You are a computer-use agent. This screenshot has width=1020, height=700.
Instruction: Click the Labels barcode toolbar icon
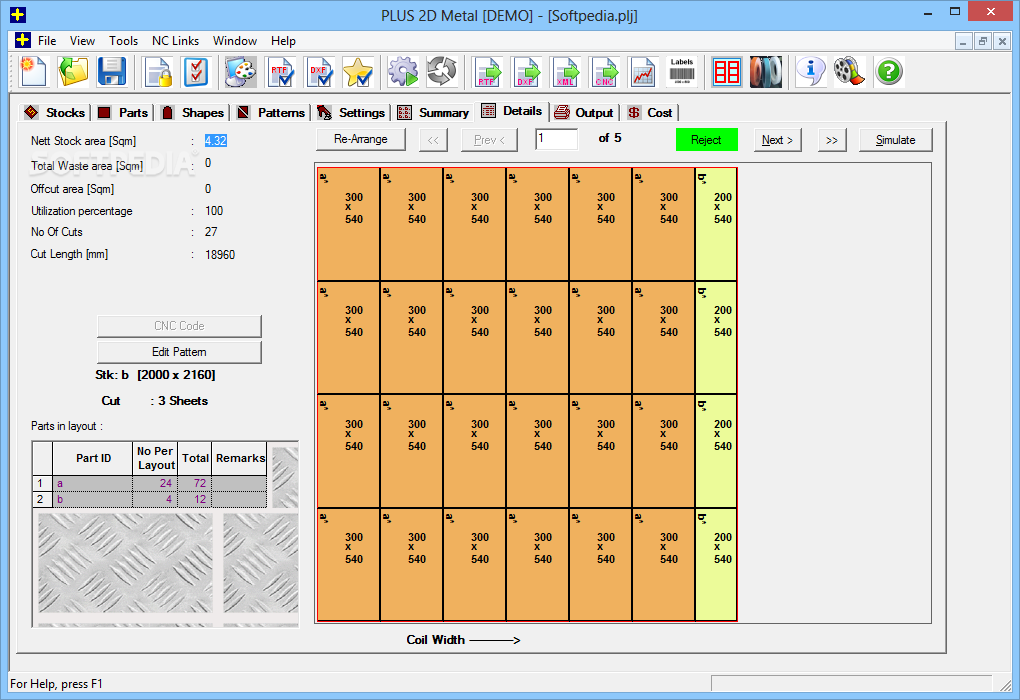[682, 72]
